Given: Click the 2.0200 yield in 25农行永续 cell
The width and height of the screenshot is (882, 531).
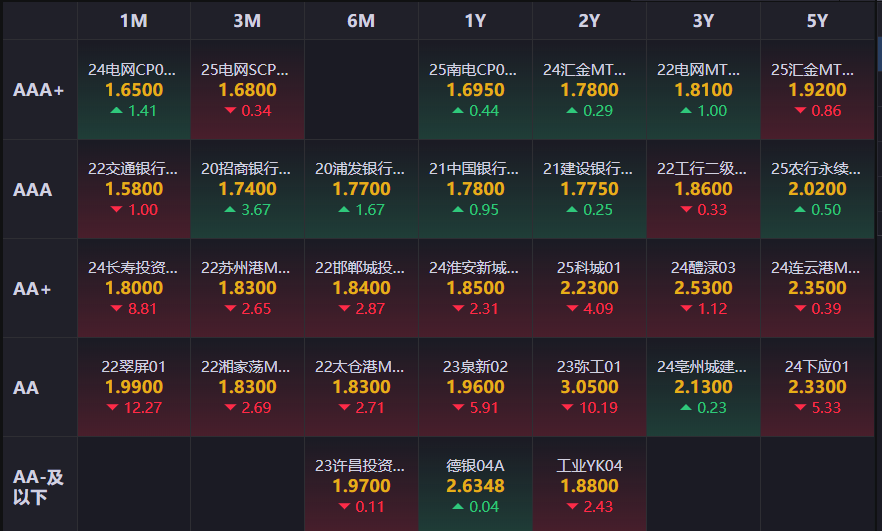Looking at the screenshot, I should coord(817,189).
